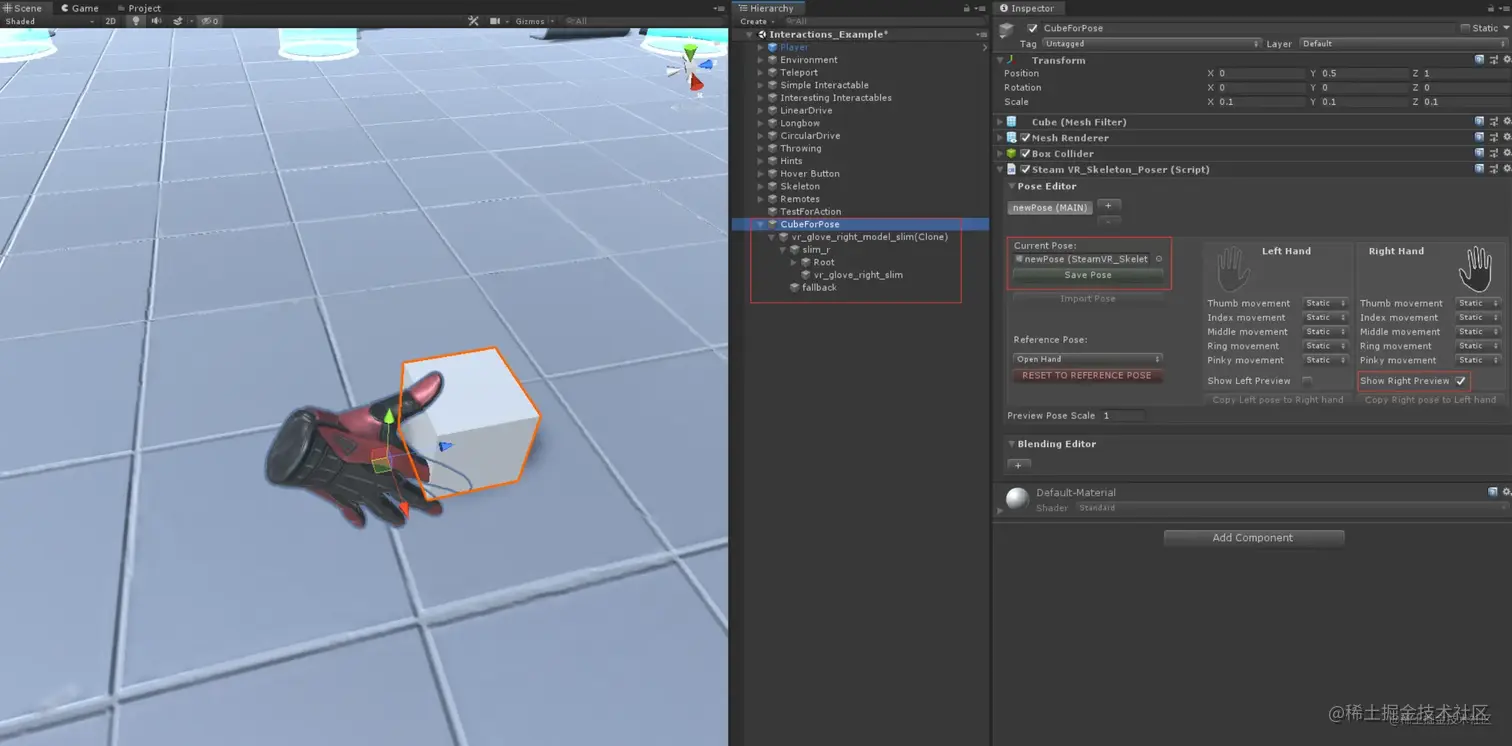Toggle CubeForPose active checkbox

tap(1033, 28)
